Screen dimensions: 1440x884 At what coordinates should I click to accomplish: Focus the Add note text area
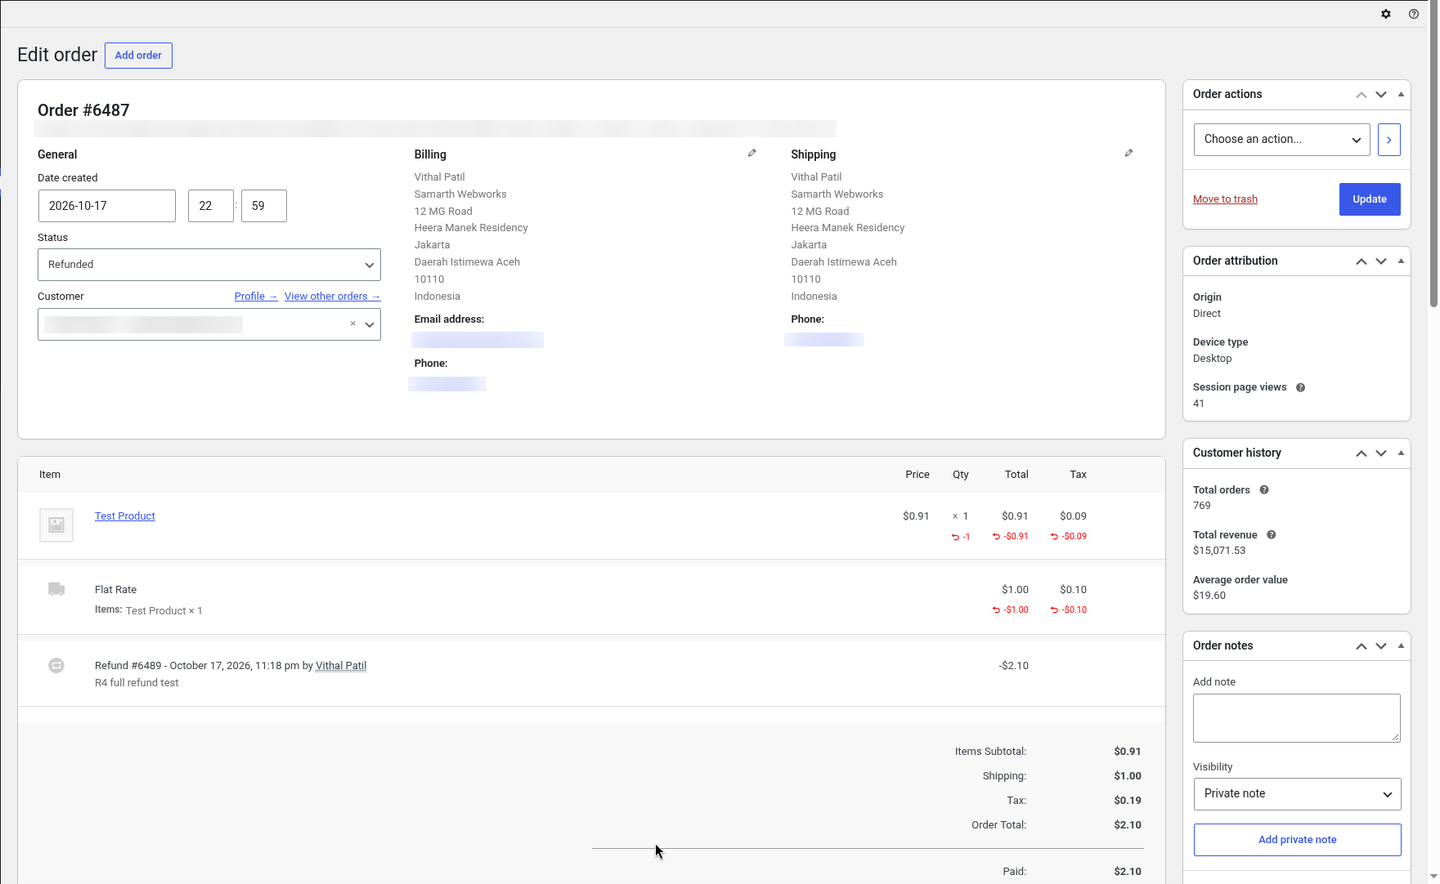point(1297,718)
